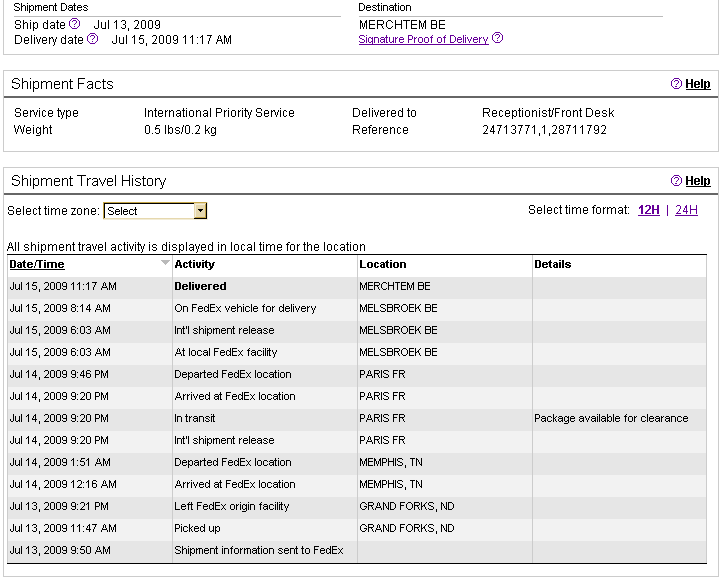Screen dimensions: 726x582
Task: Switch time format to 12H
Action: pos(649,210)
